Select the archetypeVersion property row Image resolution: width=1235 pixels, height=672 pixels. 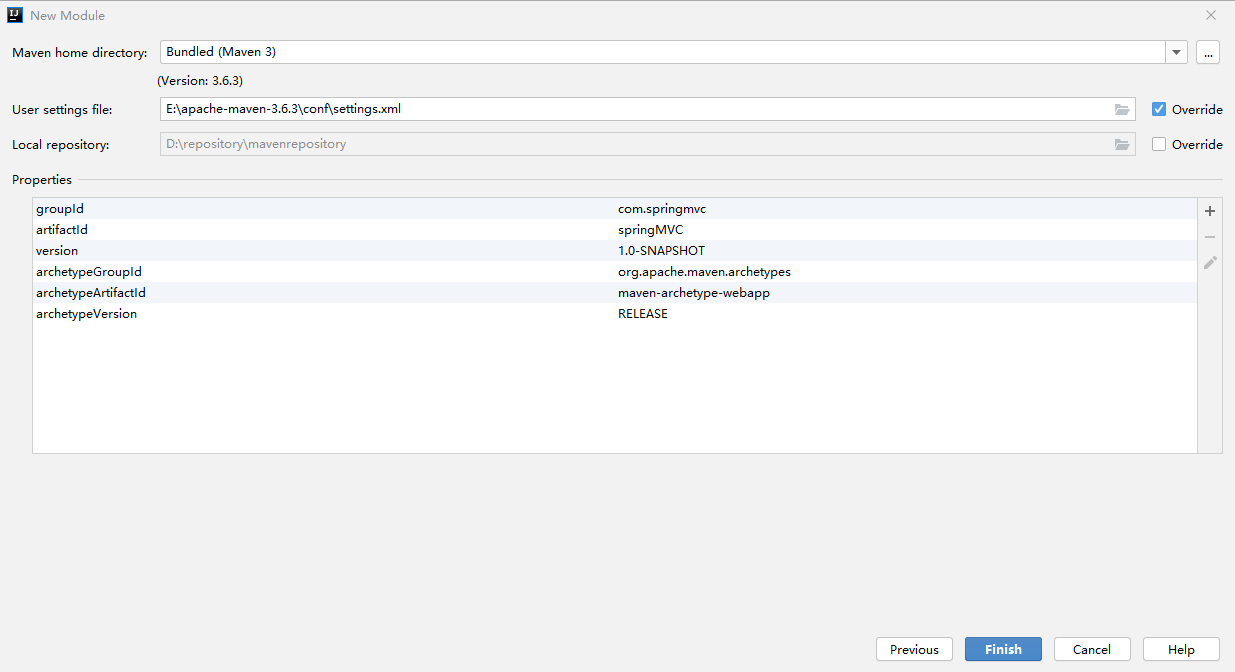pos(615,314)
